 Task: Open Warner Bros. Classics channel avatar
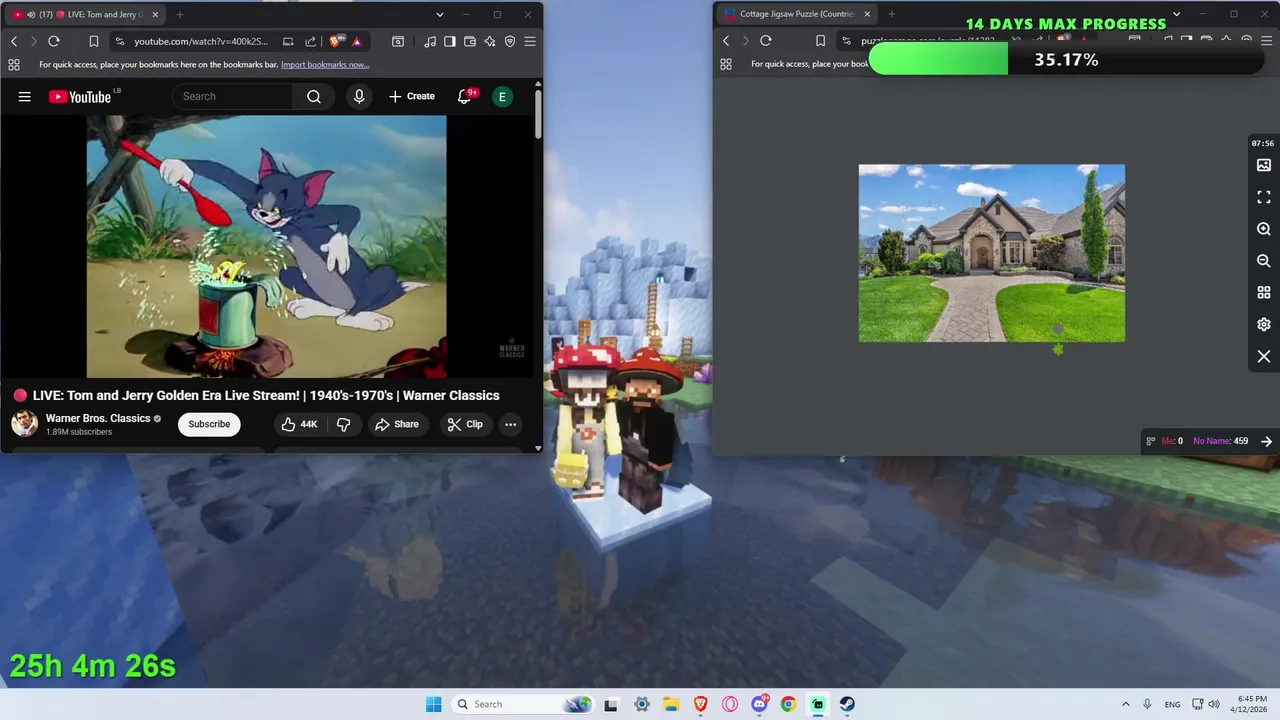[25, 424]
